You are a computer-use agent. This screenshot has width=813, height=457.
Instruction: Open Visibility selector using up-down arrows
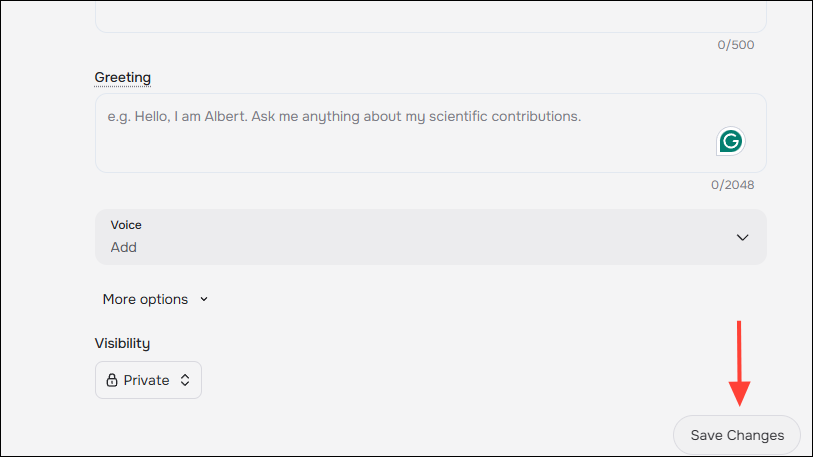click(x=184, y=380)
